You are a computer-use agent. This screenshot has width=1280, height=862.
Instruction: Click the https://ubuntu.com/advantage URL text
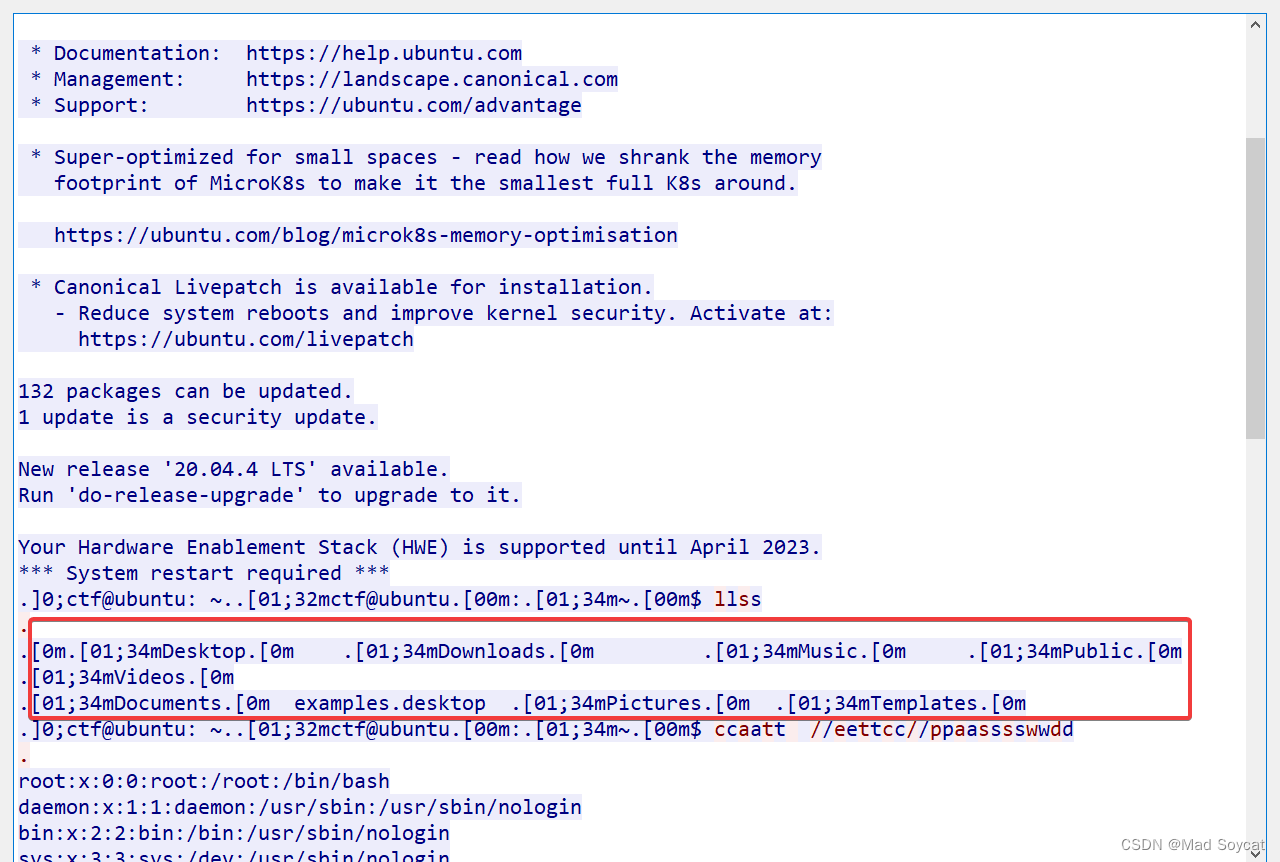[x=414, y=105]
